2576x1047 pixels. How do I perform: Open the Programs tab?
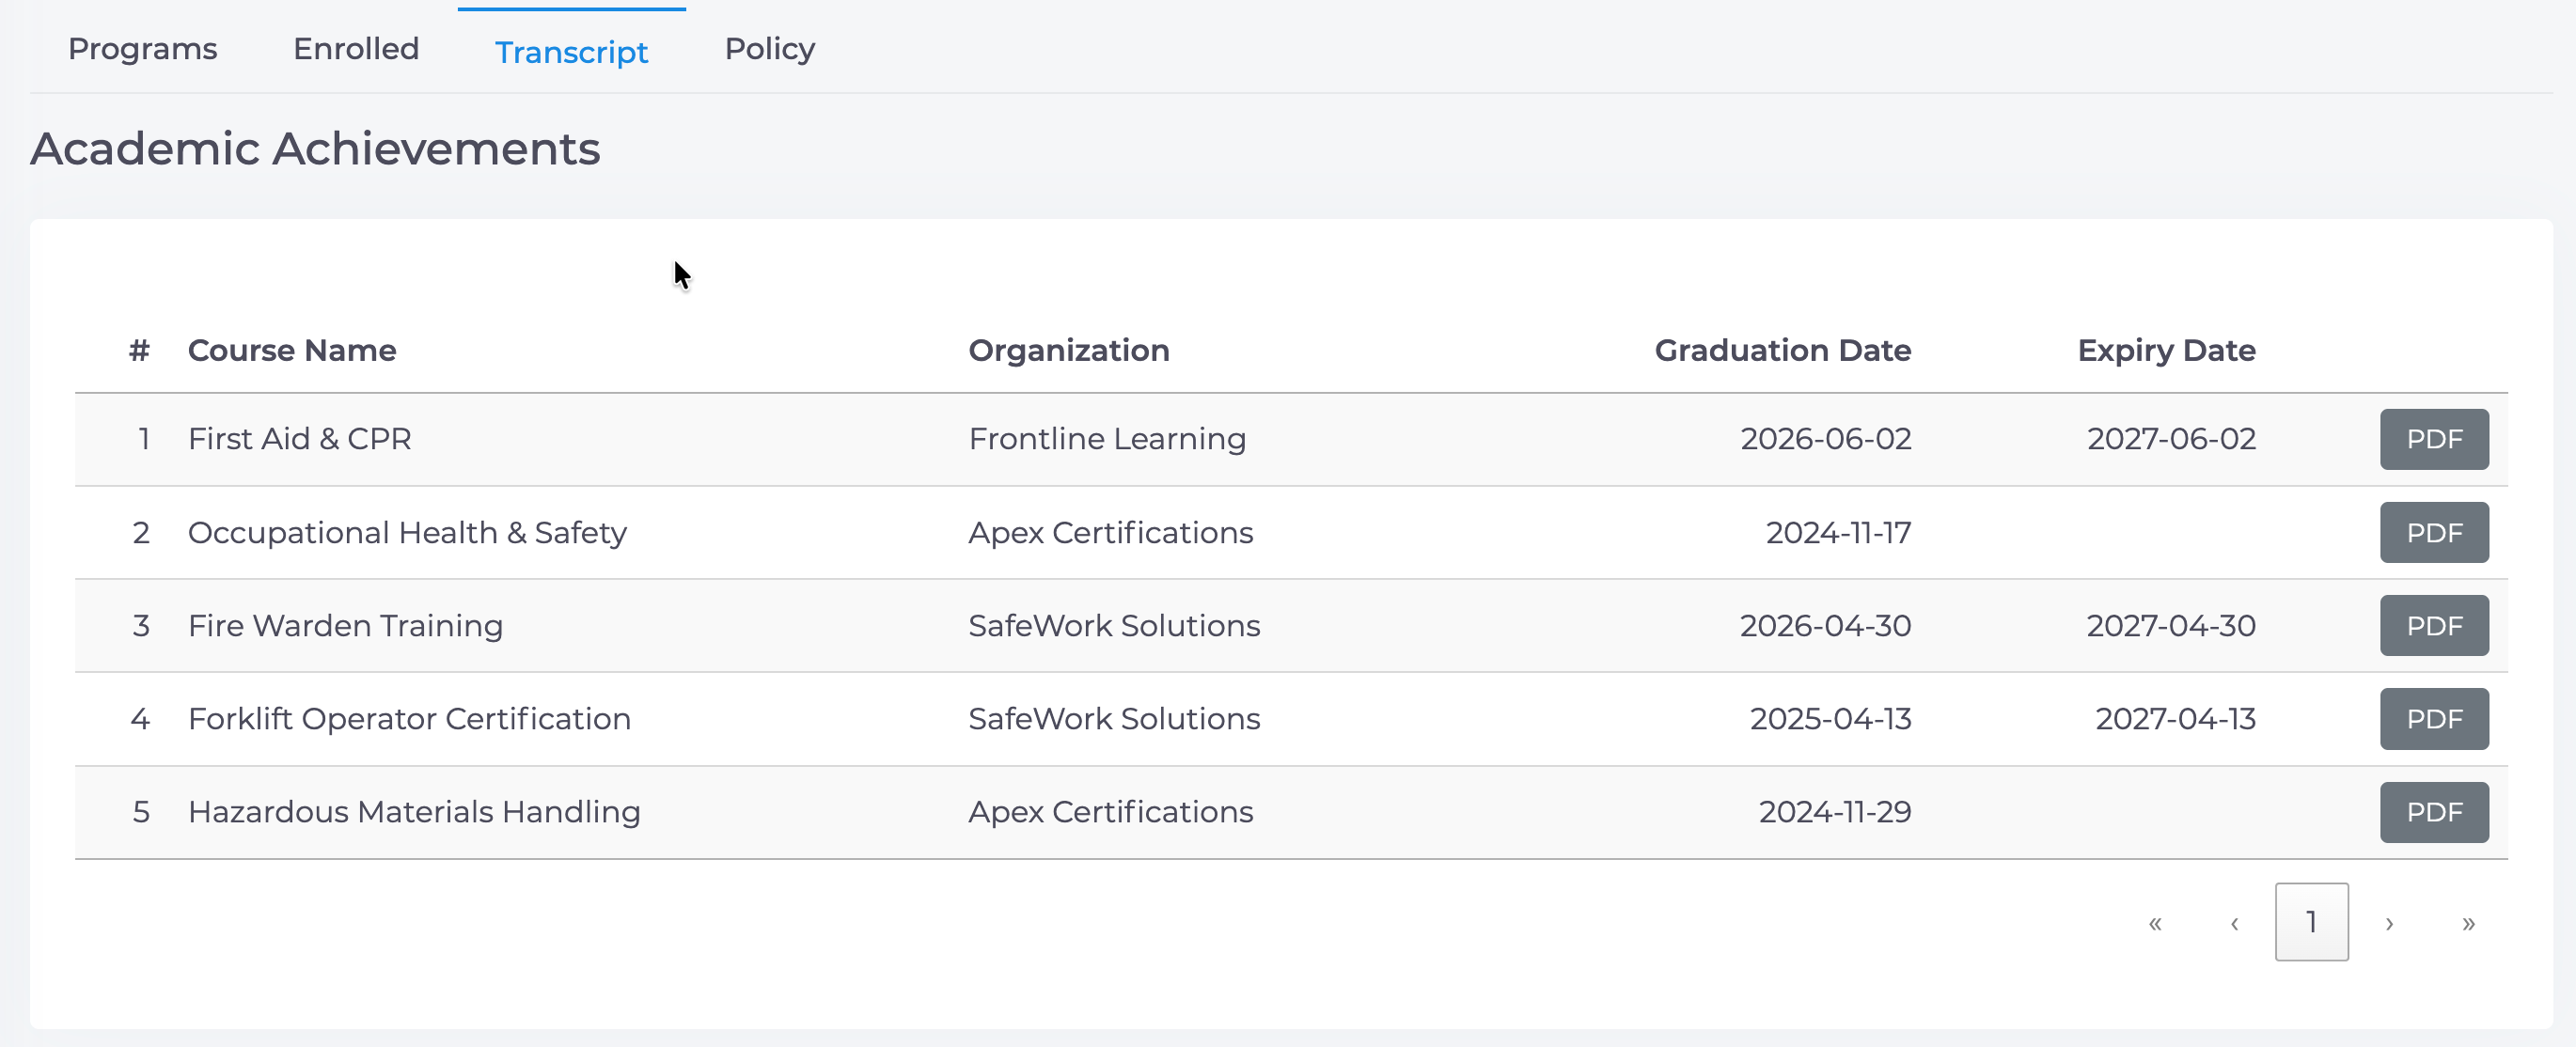click(x=142, y=48)
